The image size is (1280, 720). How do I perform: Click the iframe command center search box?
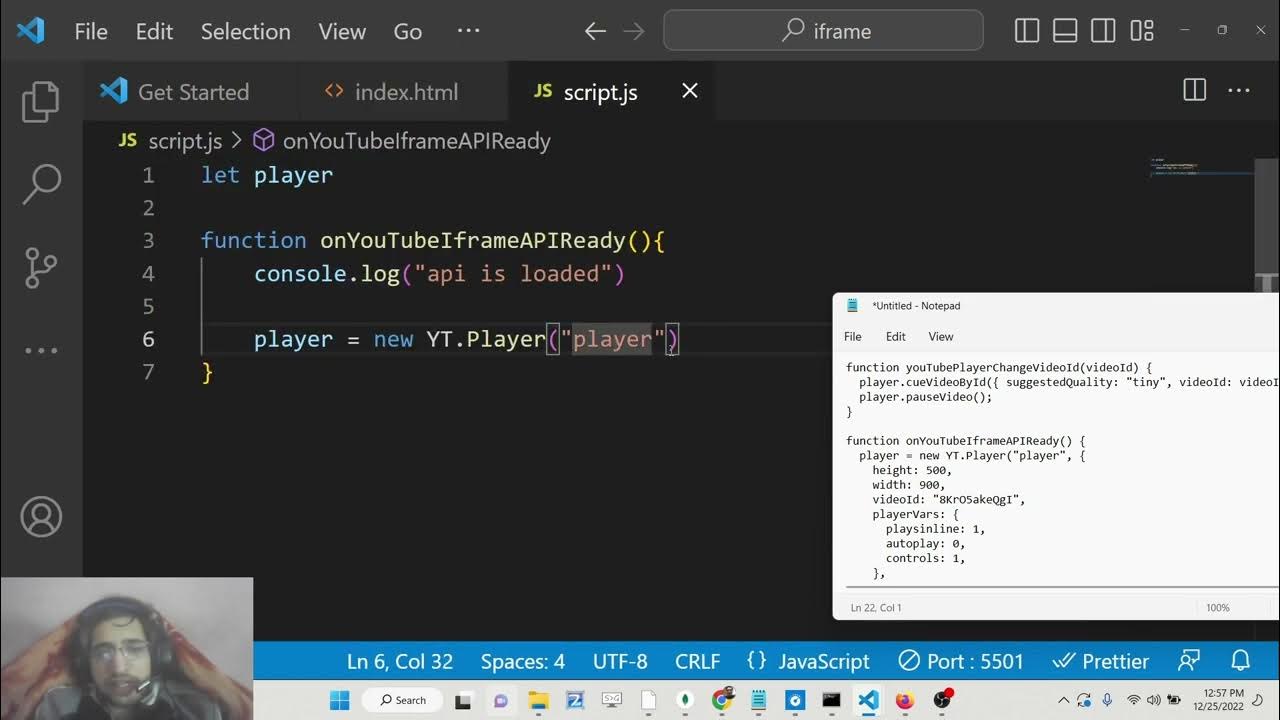pyautogui.click(x=823, y=31)
